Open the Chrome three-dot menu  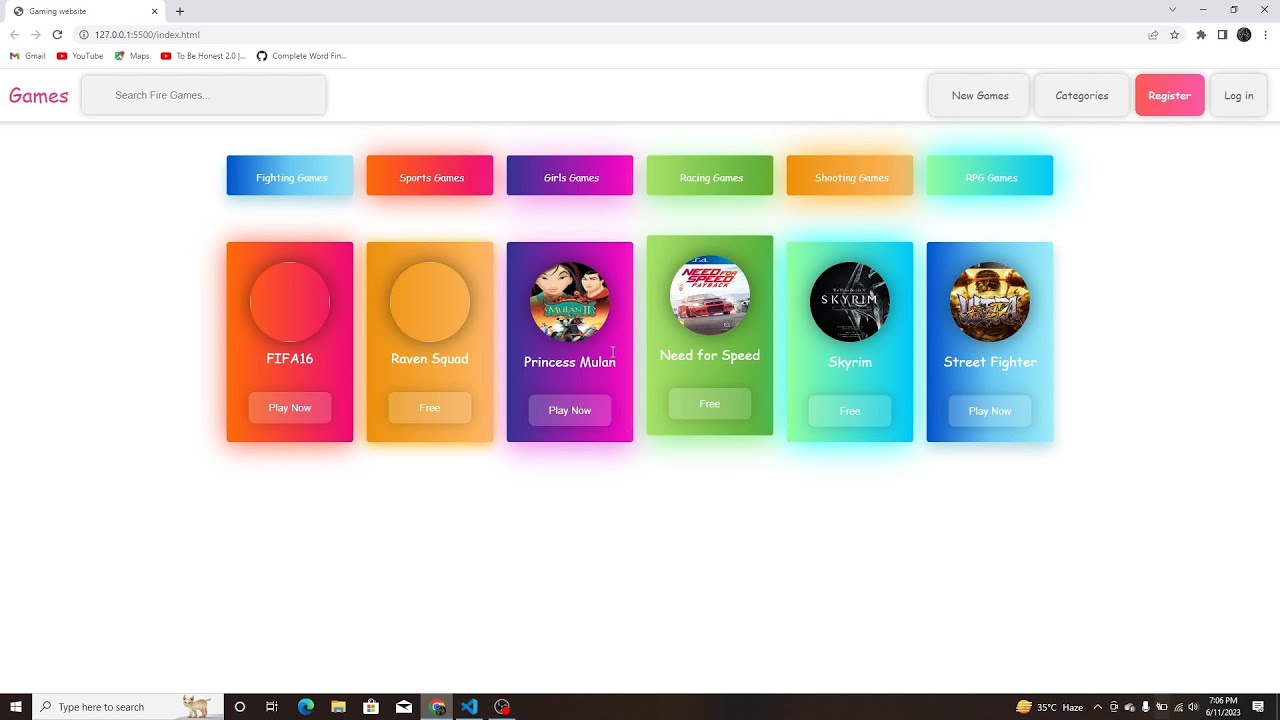(1266, 34)
